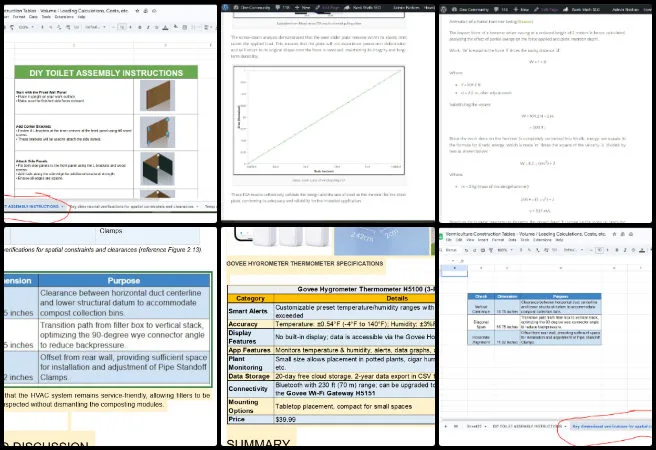Open Rank Math SEO in the chart page admin bar
Screen dimensions: 656x450
pyautogui.click(x=362, y=8)
